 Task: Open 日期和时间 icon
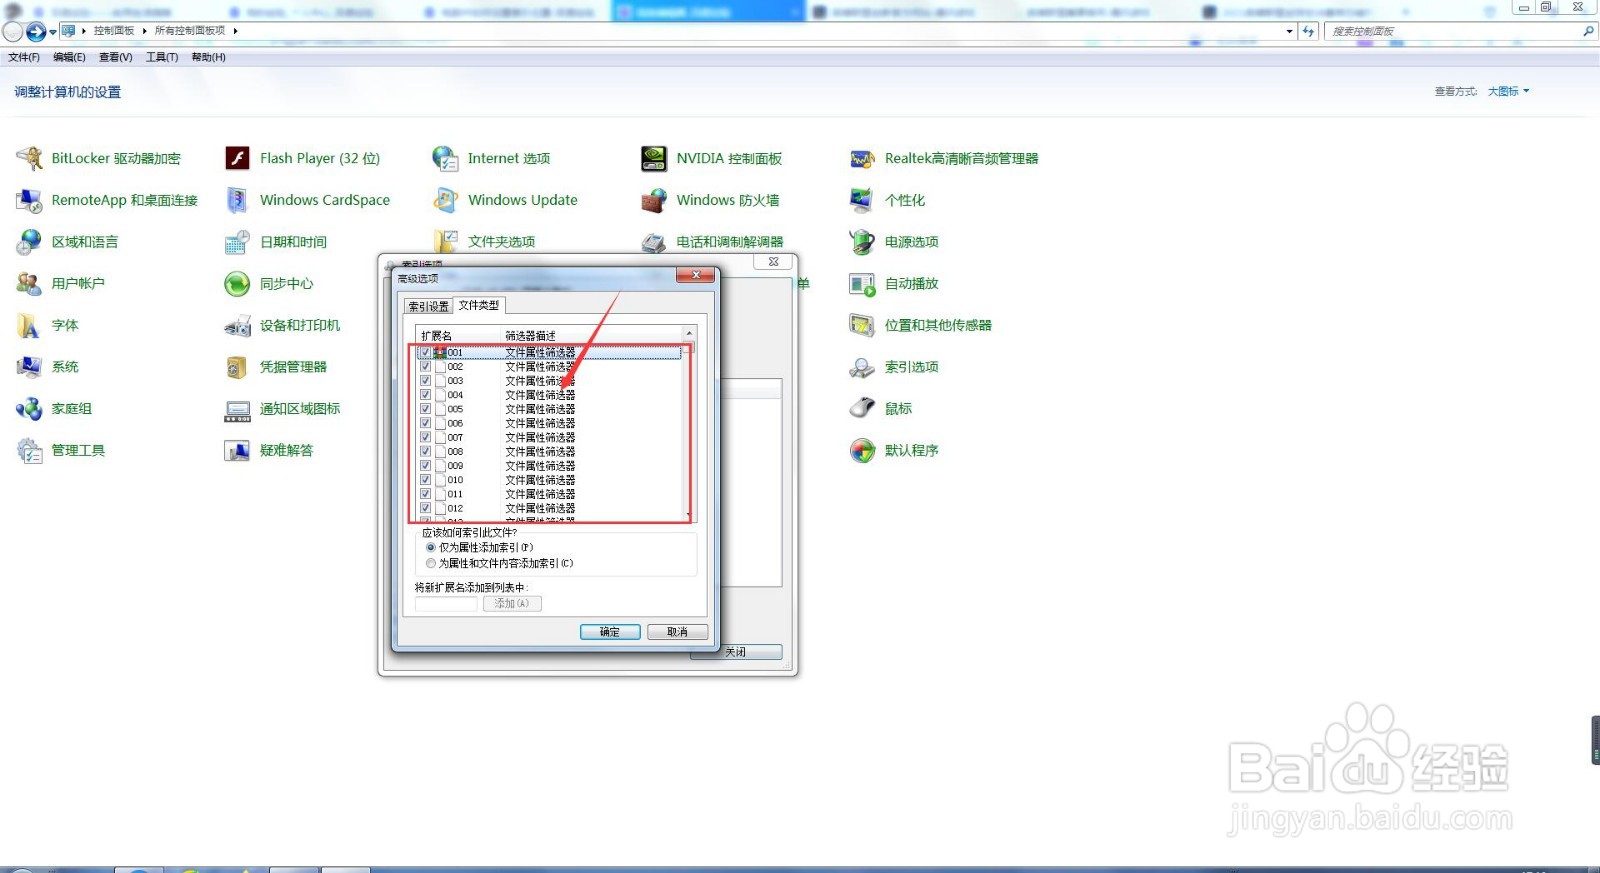(237, 242)
